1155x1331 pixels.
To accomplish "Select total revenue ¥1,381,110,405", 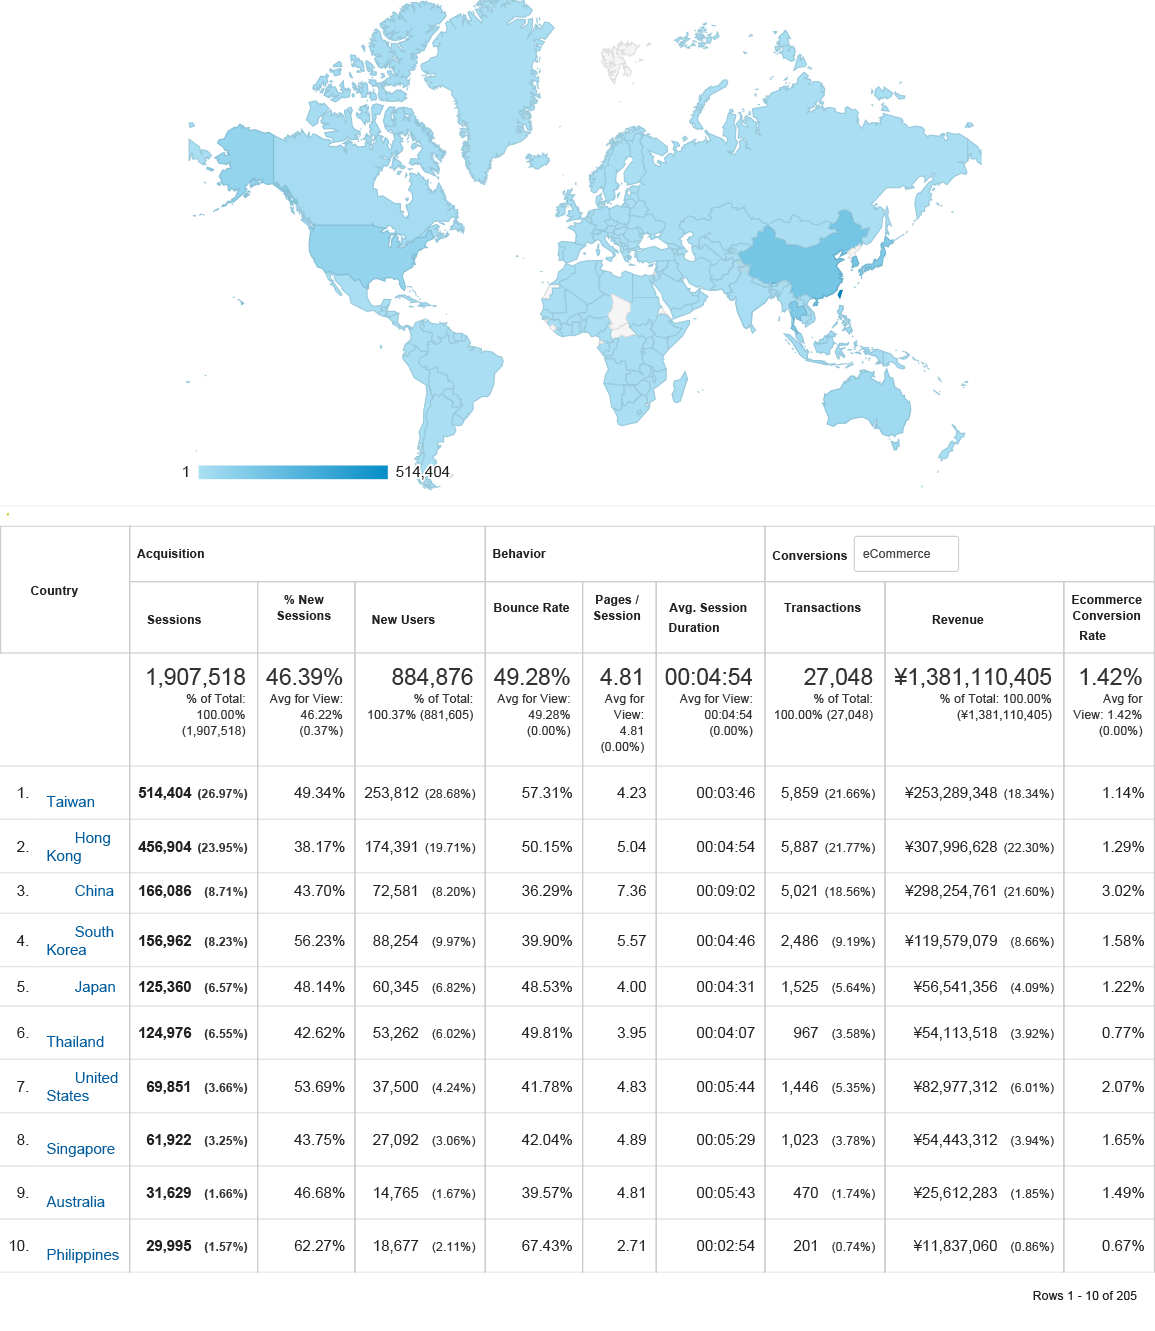I will tap(973, 677).
